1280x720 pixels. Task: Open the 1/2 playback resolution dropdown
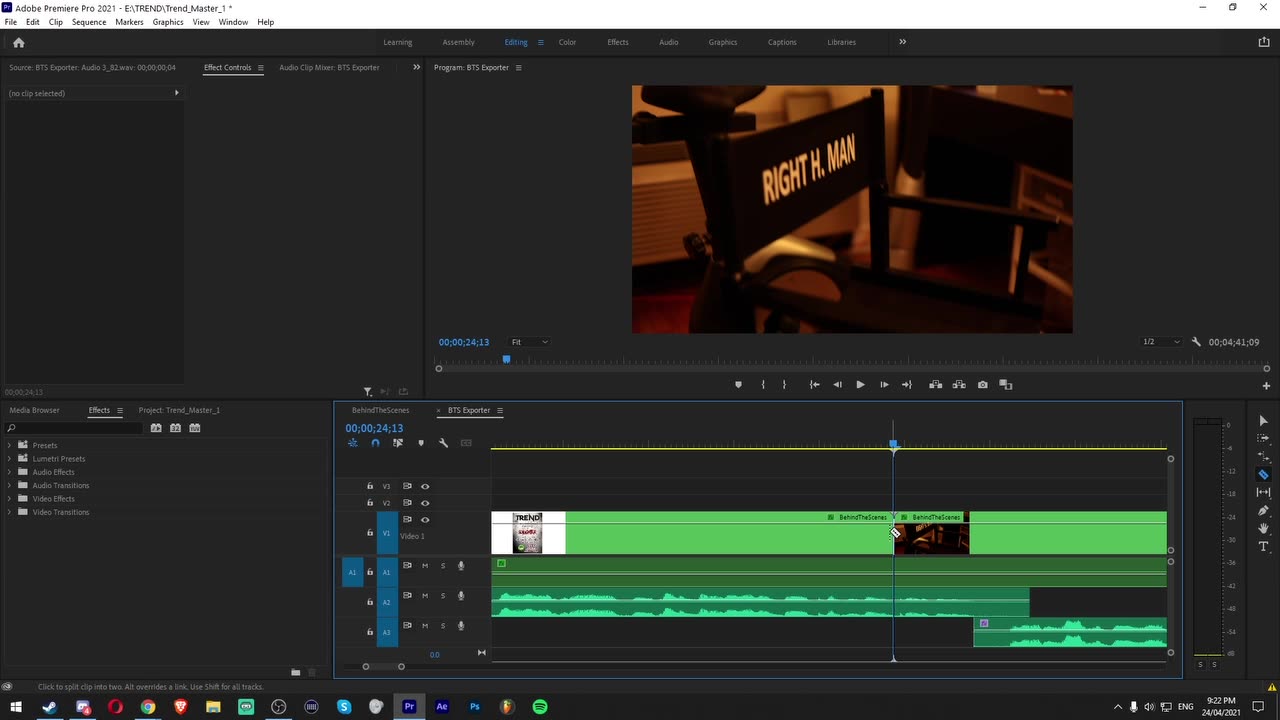pos(1161,342)
